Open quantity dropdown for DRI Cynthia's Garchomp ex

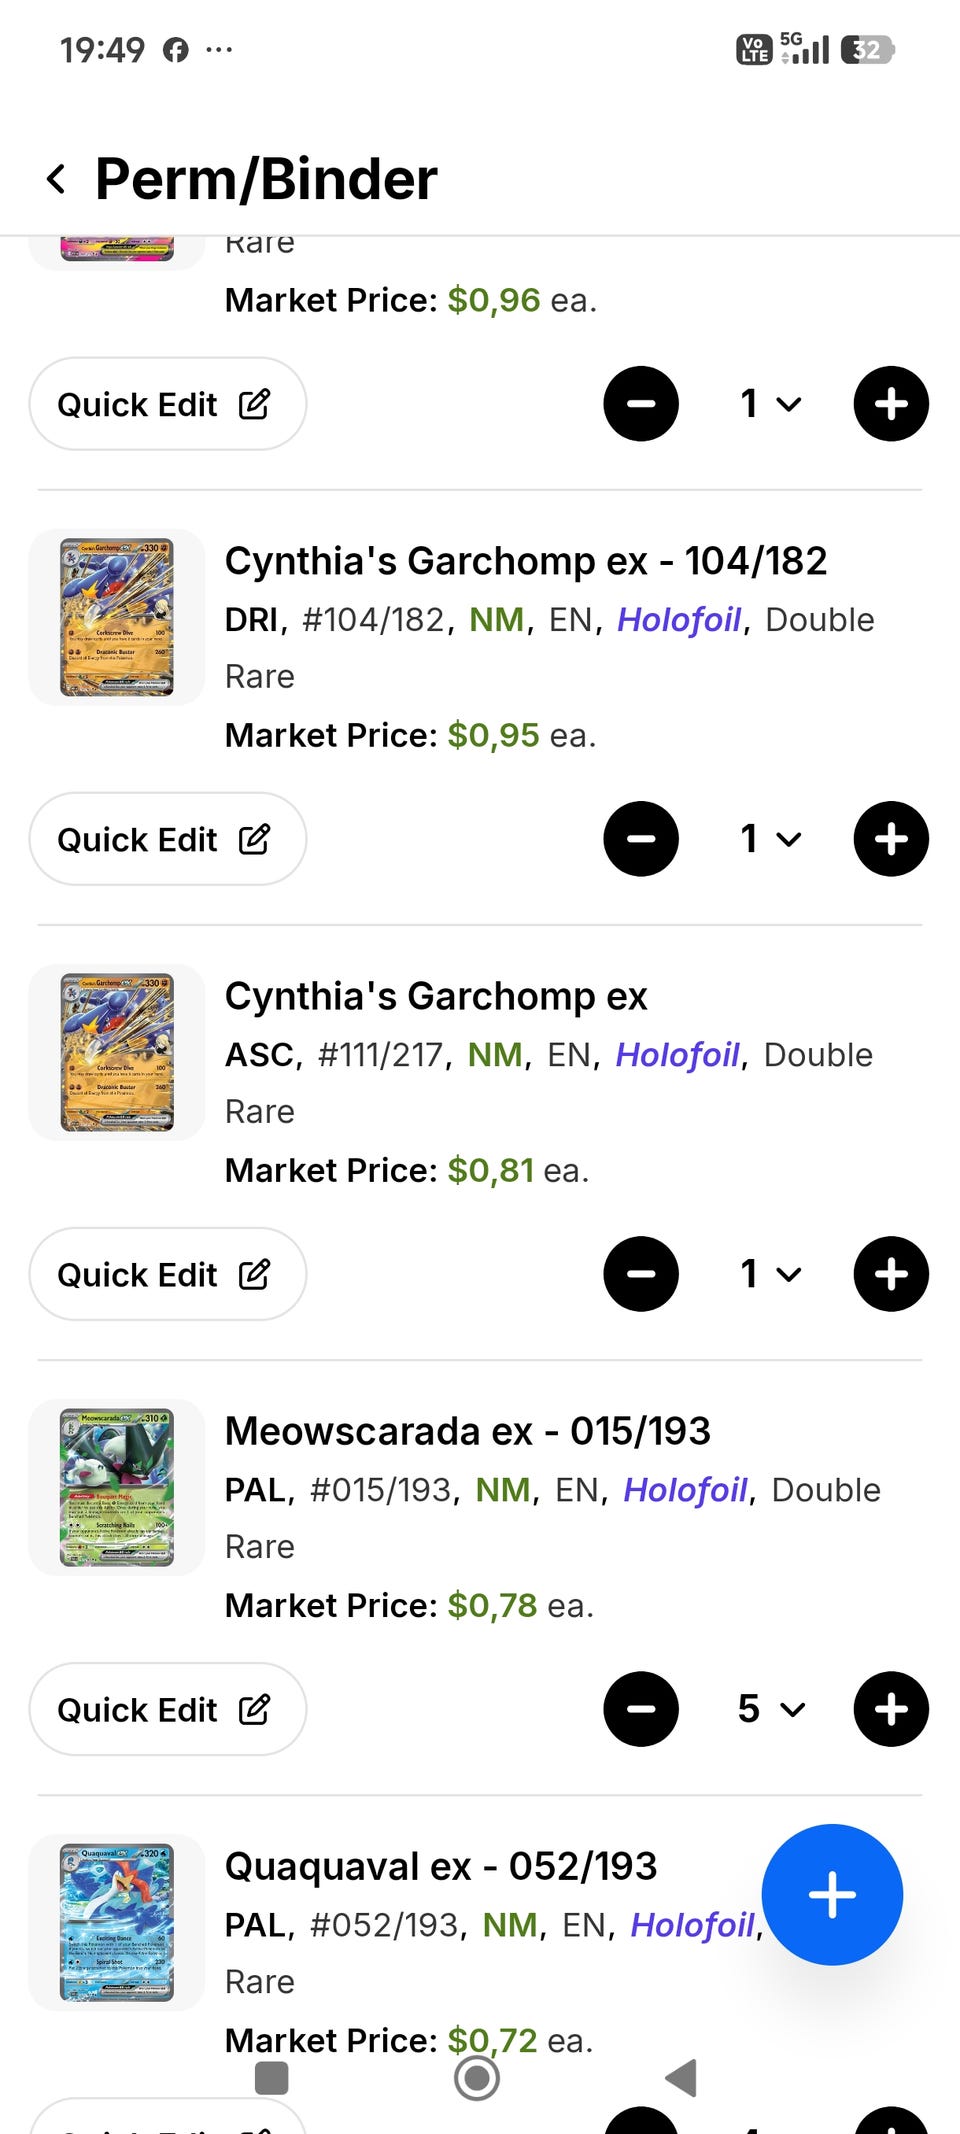(770, 839)
